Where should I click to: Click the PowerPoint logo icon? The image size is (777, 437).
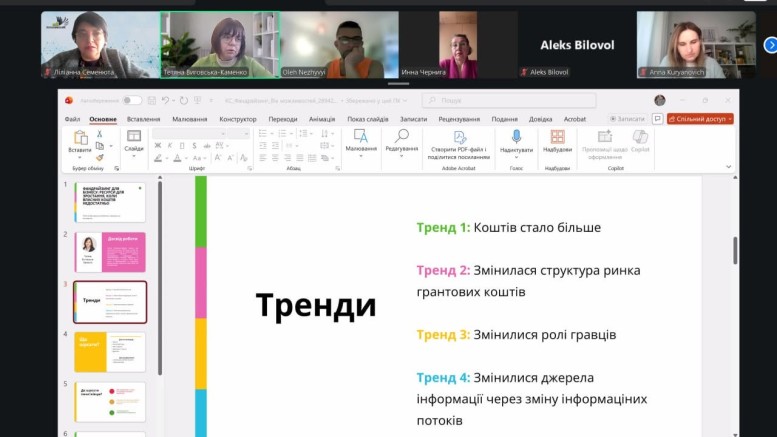tap(69, 101)
